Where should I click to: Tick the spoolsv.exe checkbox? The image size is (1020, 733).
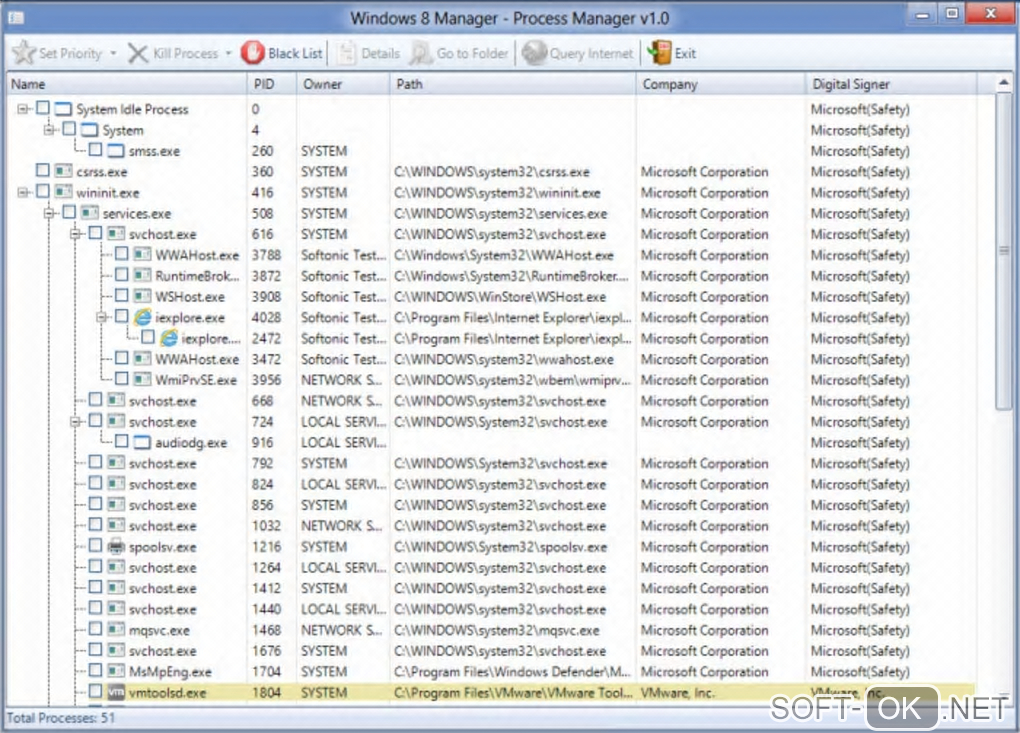[96, 545]
